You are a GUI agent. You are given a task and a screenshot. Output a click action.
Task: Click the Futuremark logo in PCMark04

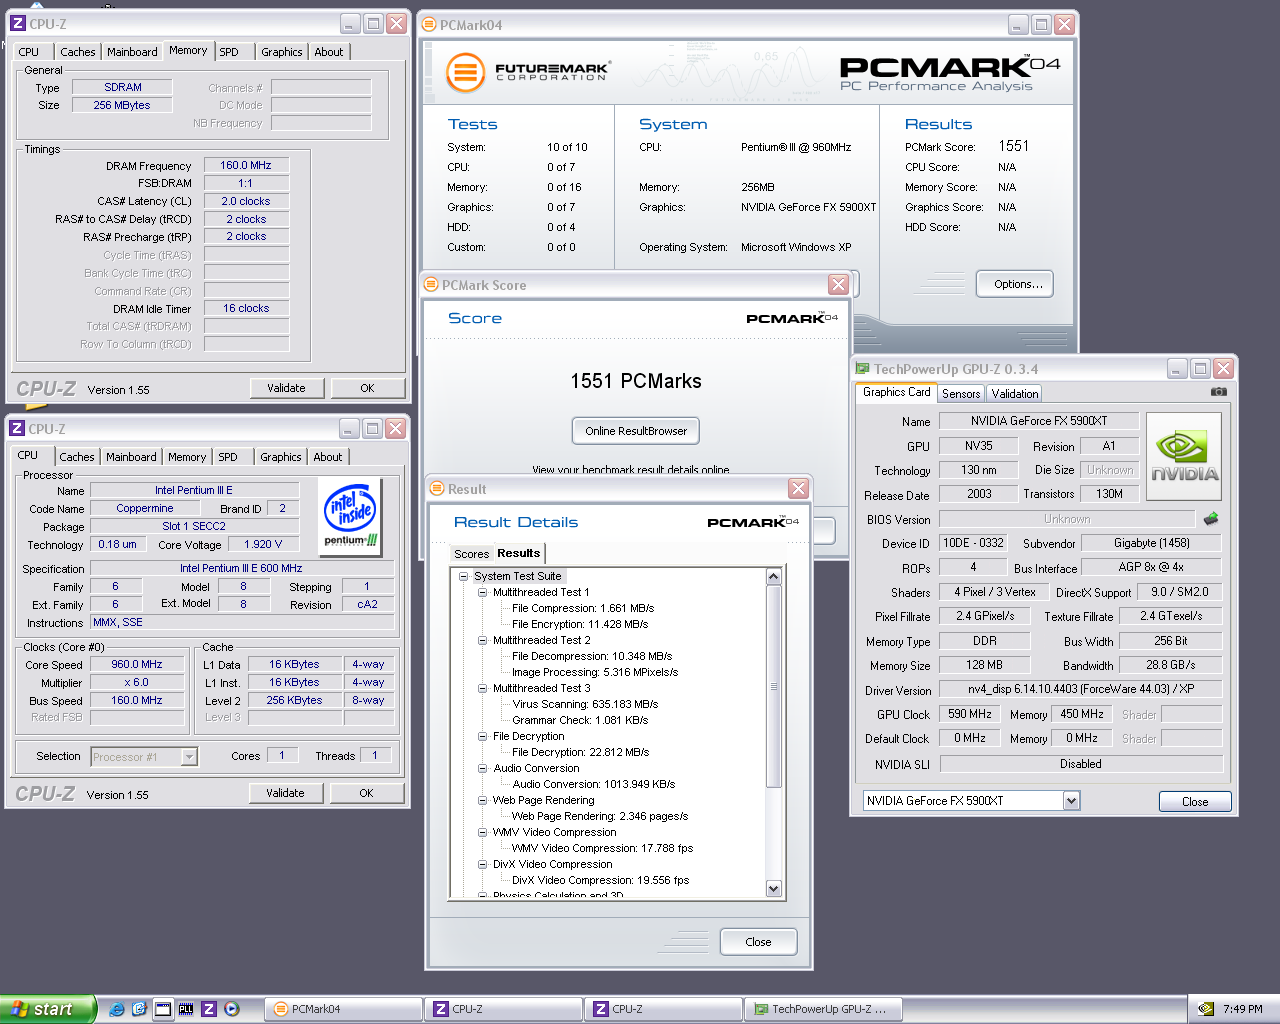pyautogui.click(x=527, y=72)
